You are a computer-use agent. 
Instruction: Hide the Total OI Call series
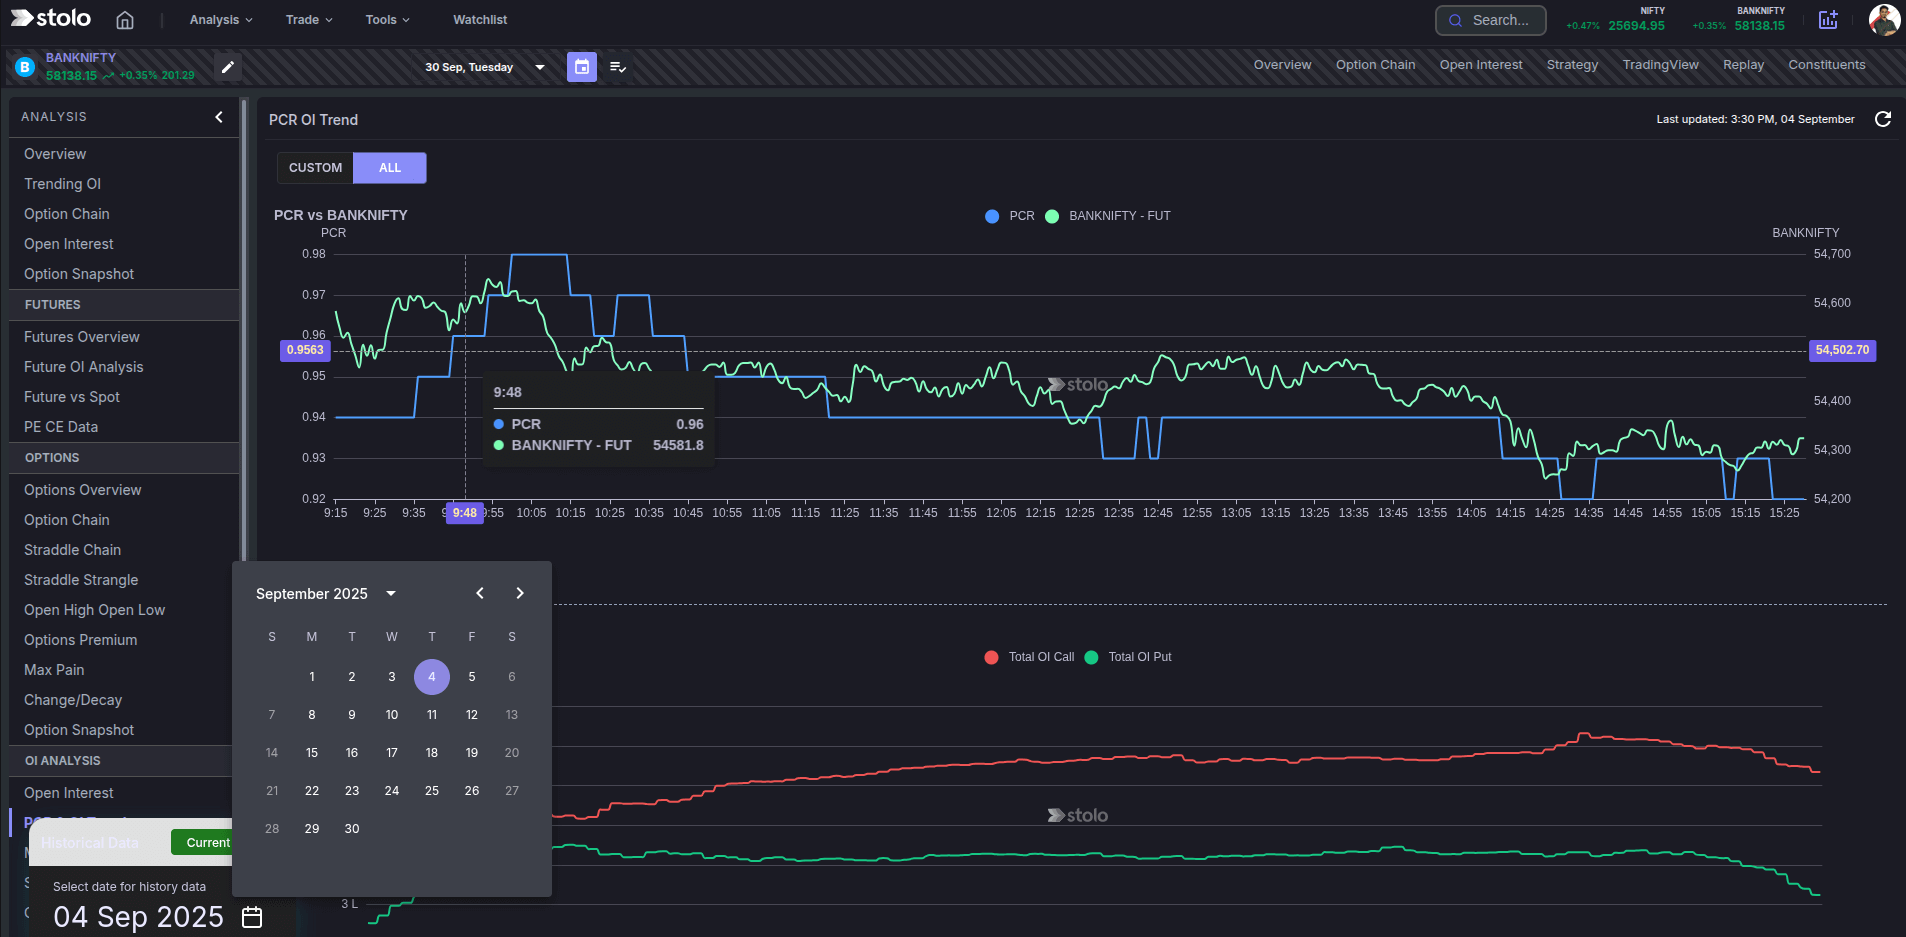tap(1028, 657)
